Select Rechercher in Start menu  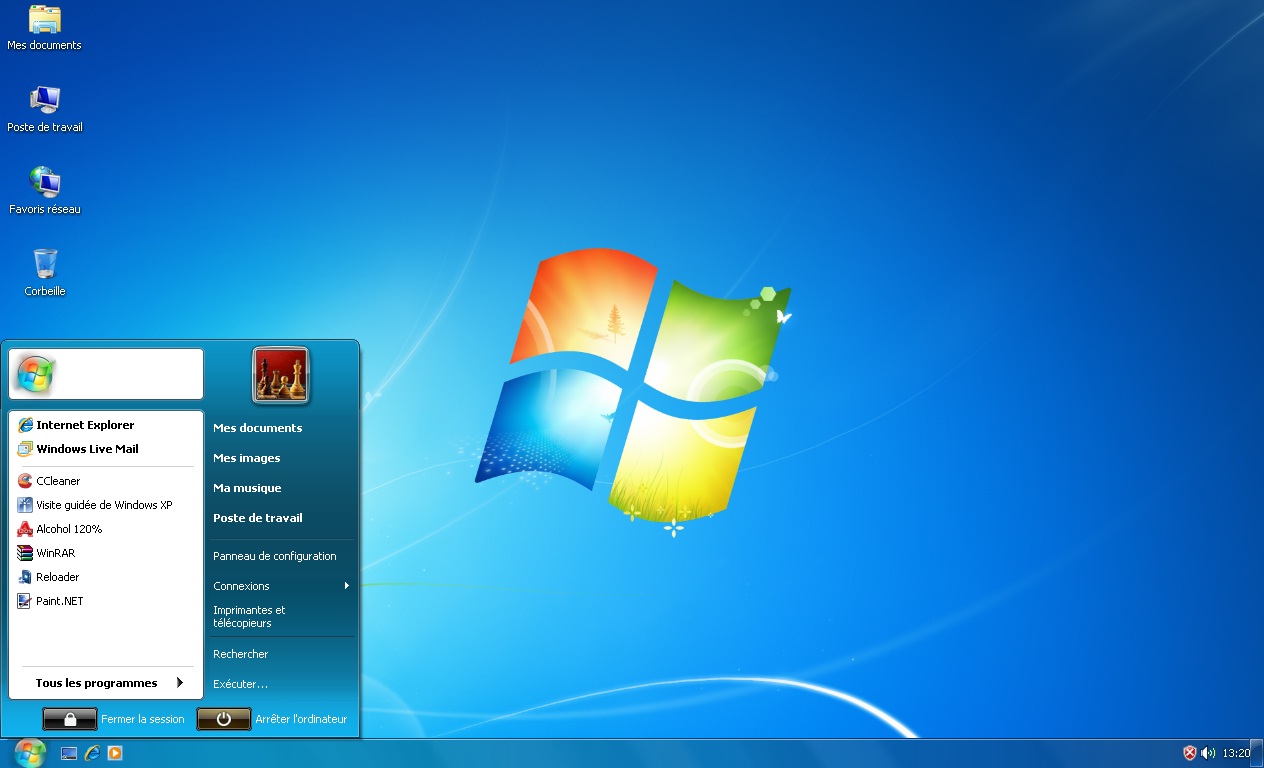240,654
